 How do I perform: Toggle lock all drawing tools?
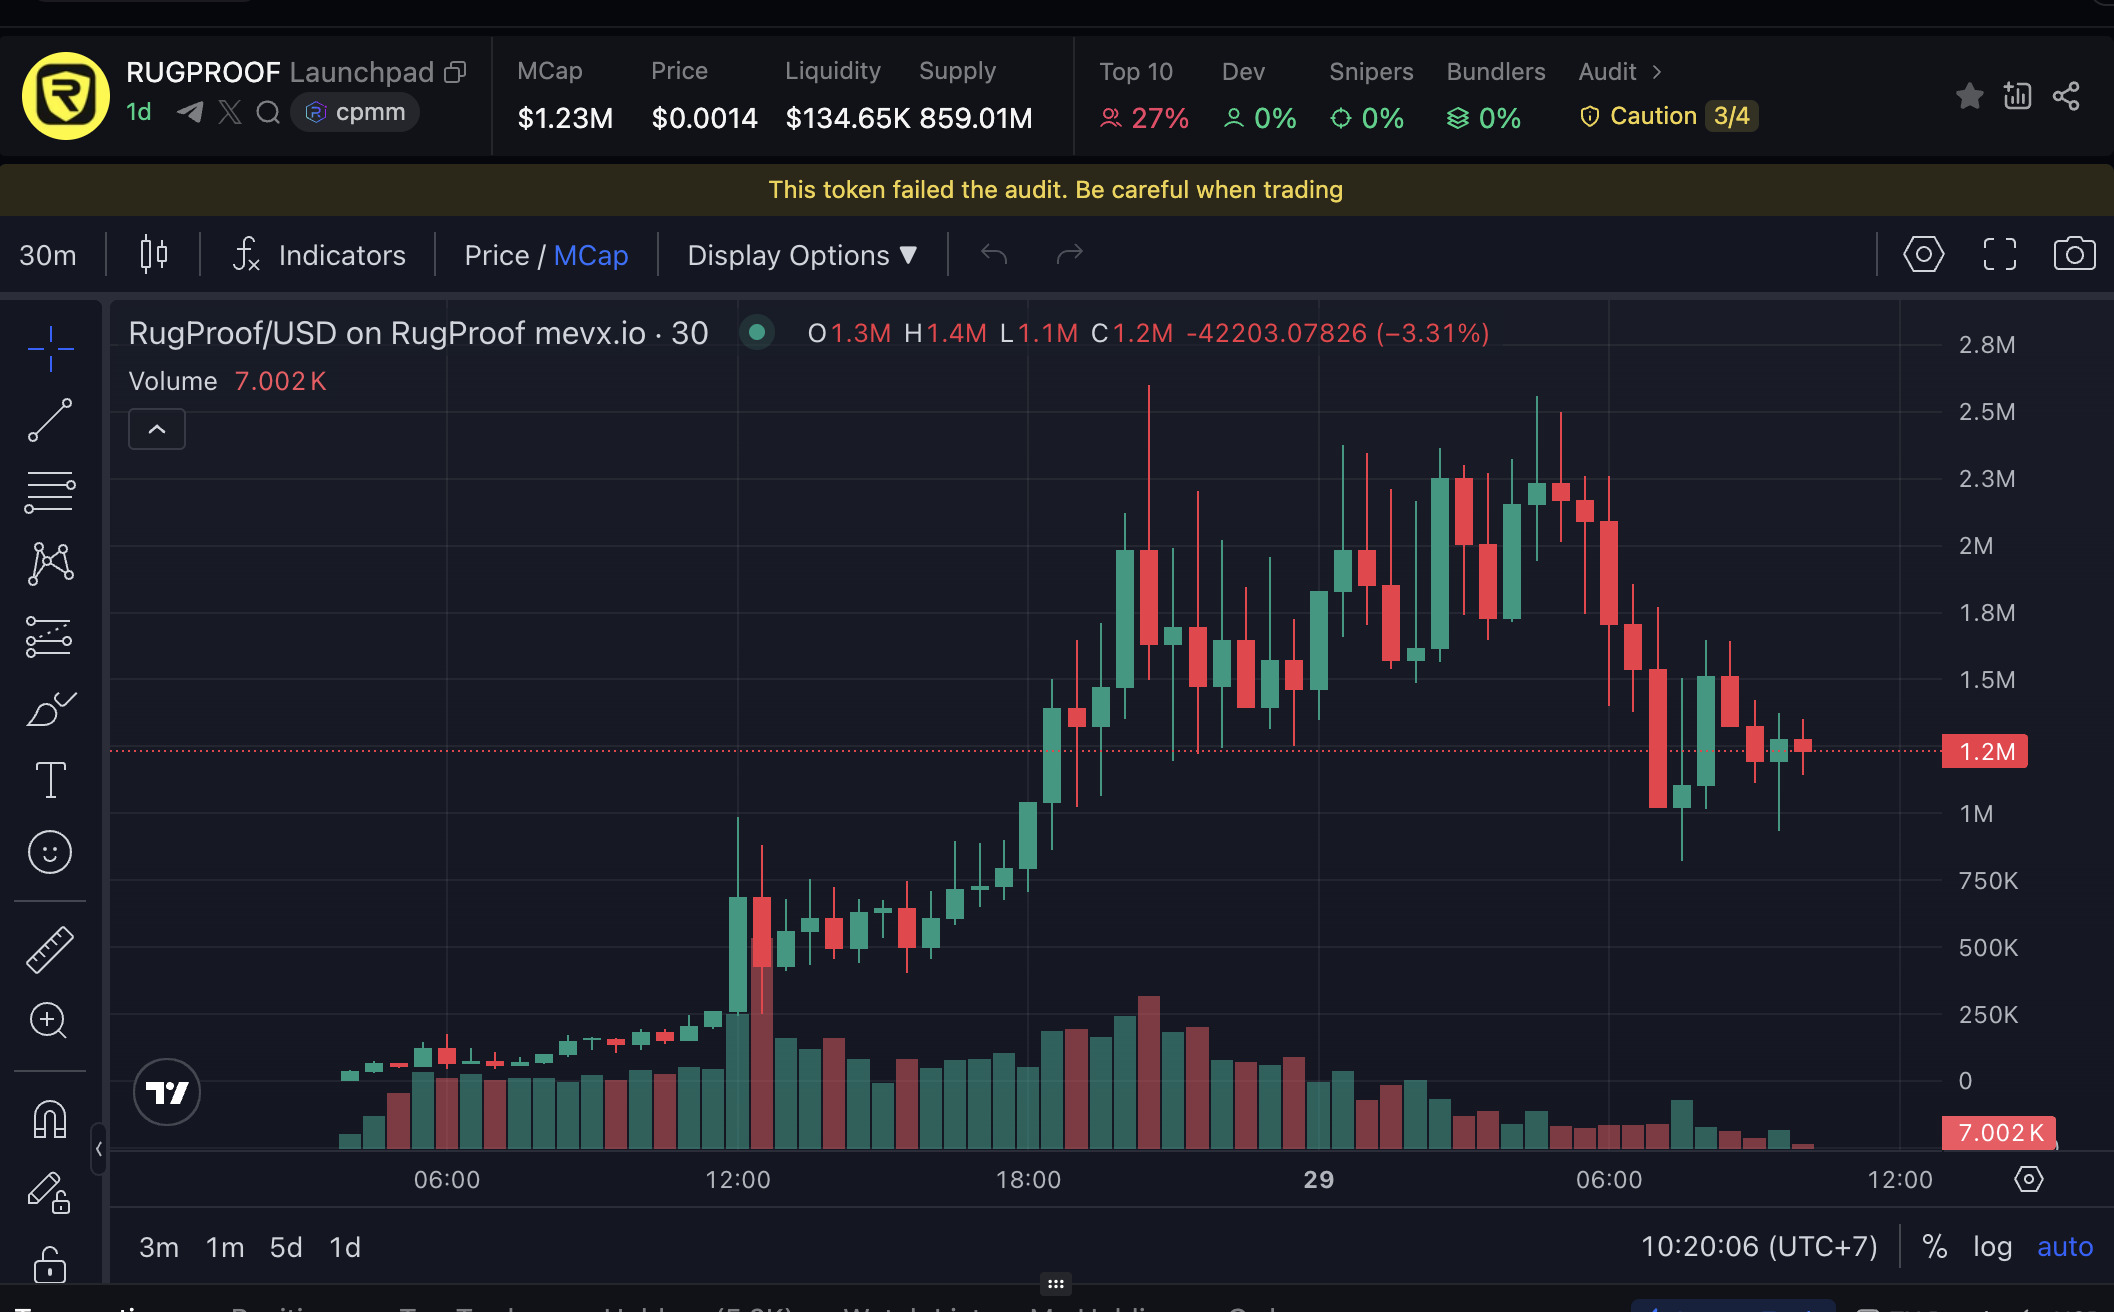(x=50, y=1264)
